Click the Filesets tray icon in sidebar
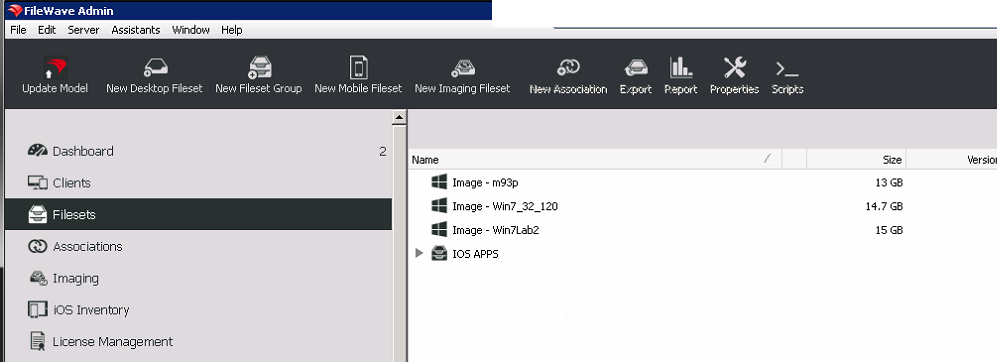Image resolution: width=997 pixels, height=362 pixels. pyautogui.click(x=38, y=214)
